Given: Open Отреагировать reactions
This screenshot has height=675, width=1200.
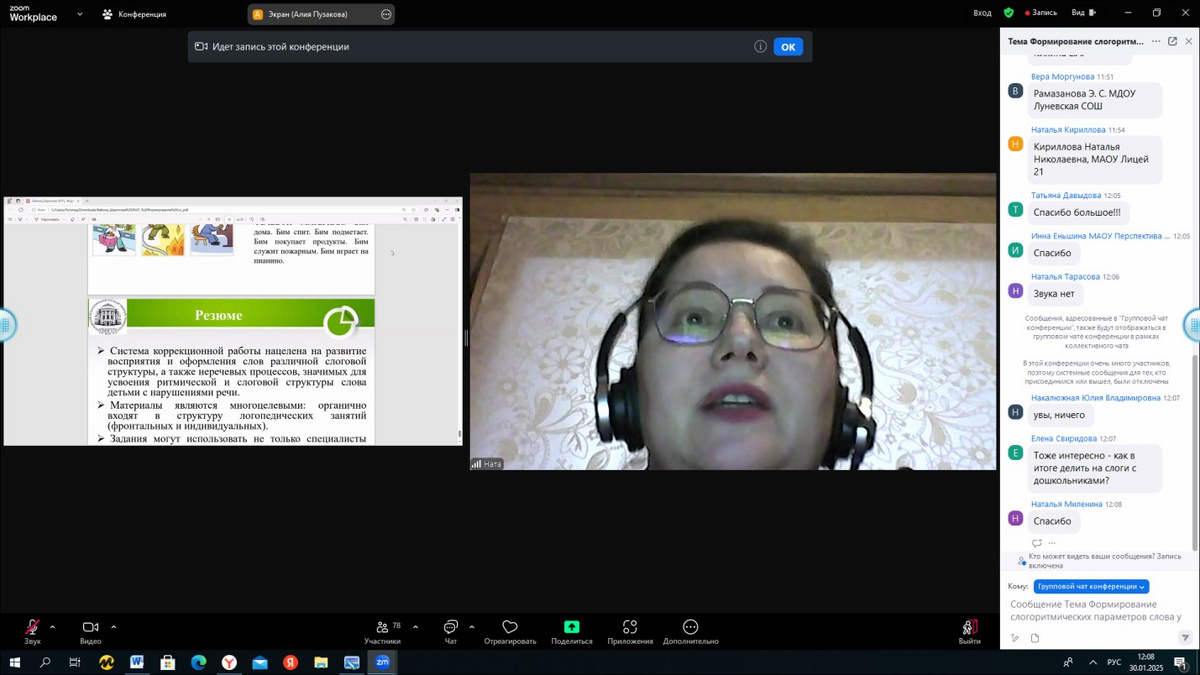Looking at the screenshot, I should 510,631.
